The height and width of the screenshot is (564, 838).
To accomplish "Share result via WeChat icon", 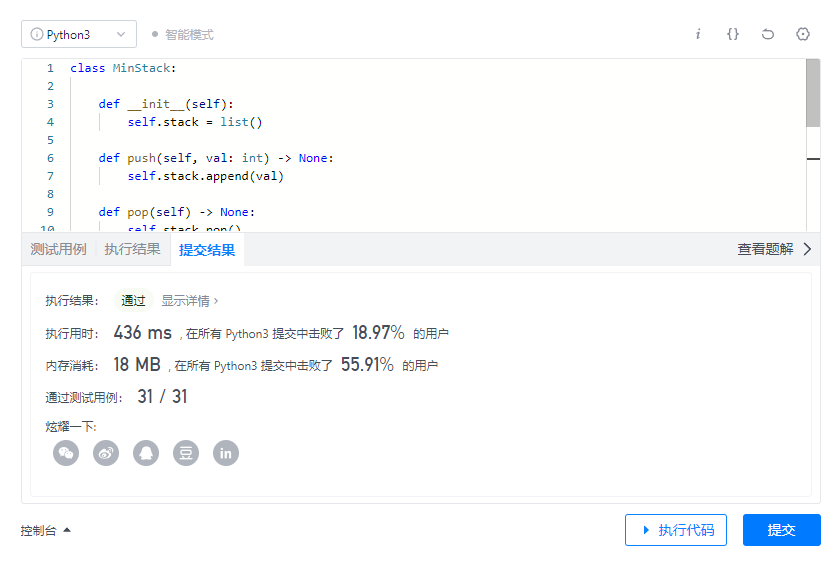I will [66, 453].
